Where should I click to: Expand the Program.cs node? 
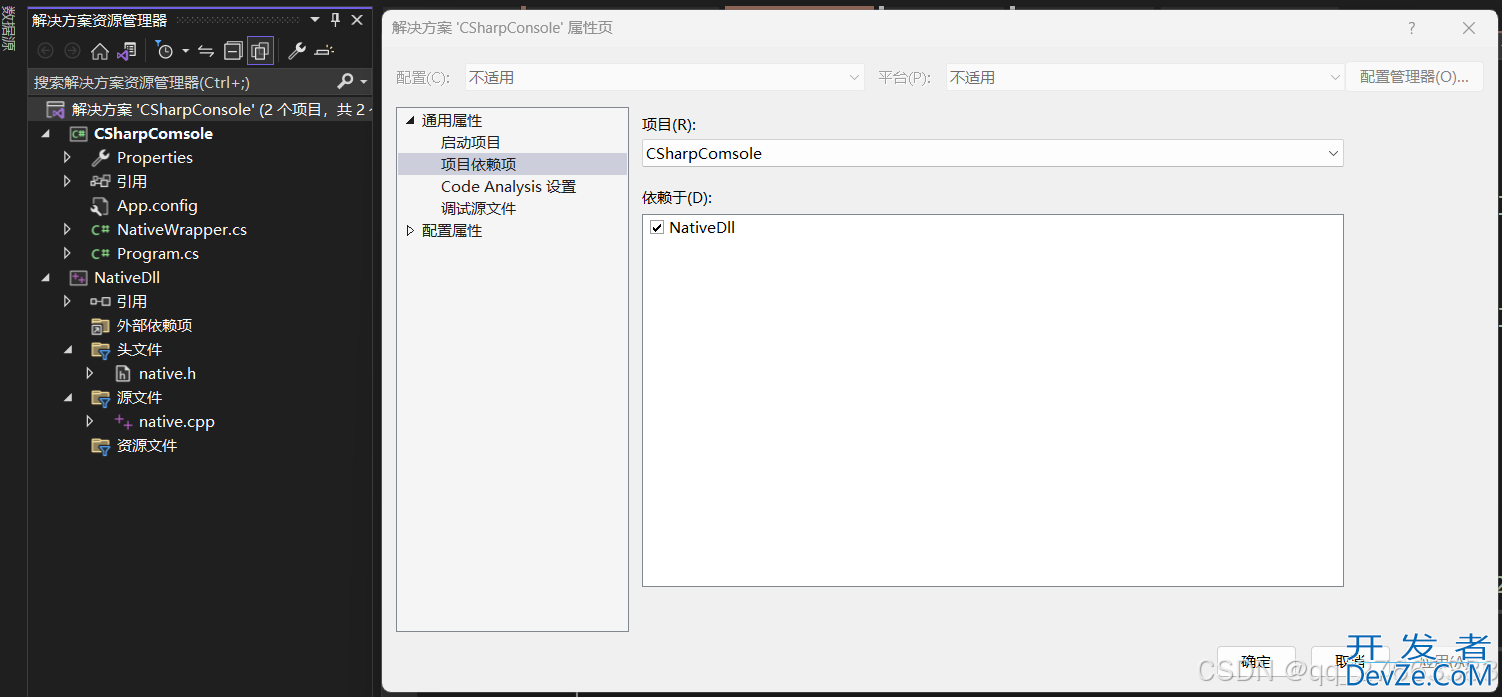coord(67,253)
